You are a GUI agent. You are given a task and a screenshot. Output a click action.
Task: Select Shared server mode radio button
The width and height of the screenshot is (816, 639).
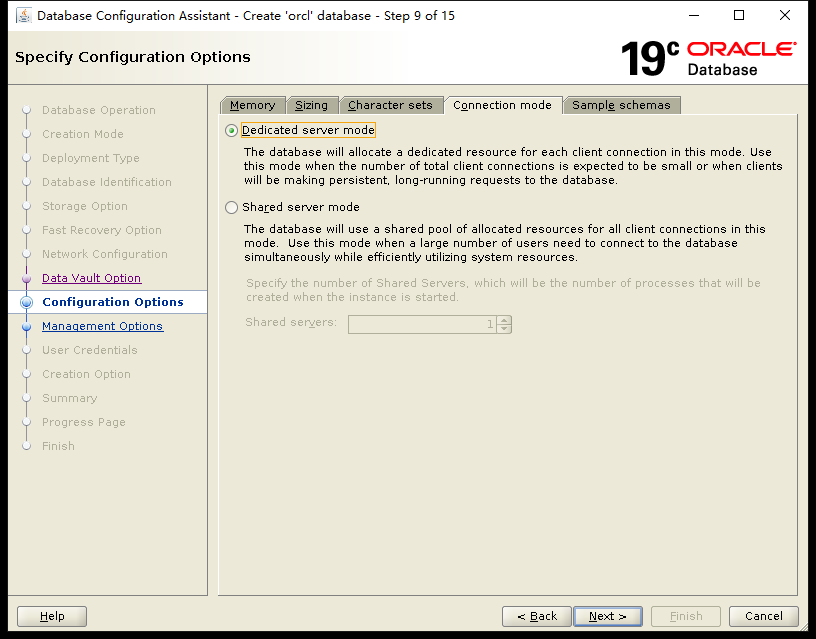tap(232, 208)
